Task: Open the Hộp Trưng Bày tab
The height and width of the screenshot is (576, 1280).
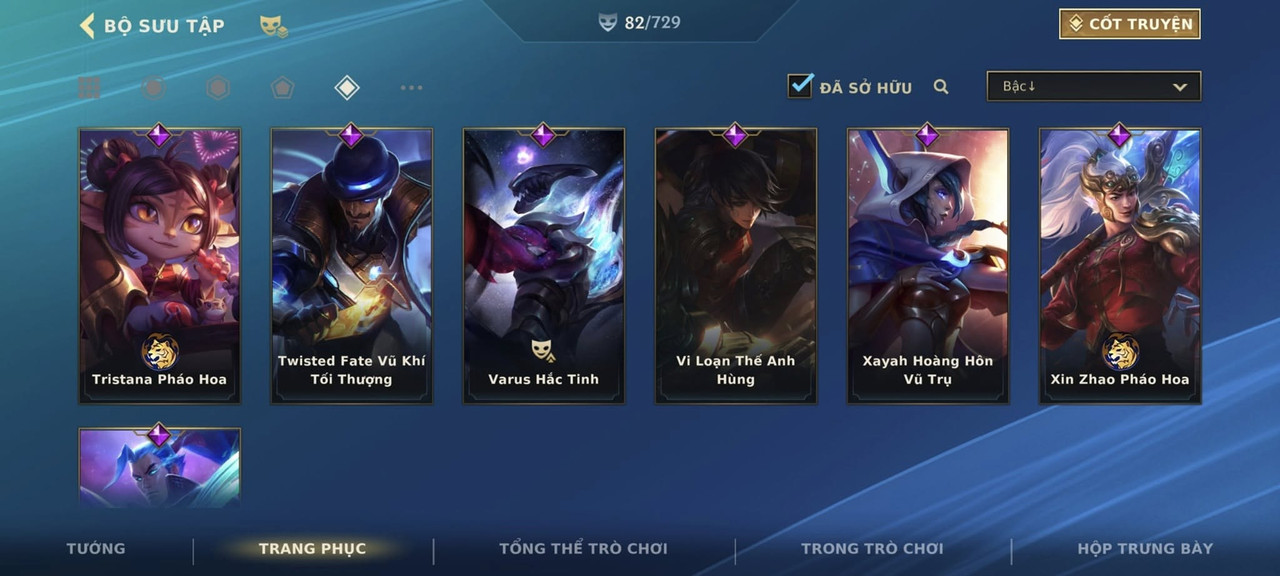Action: [x=1145, y=548]
